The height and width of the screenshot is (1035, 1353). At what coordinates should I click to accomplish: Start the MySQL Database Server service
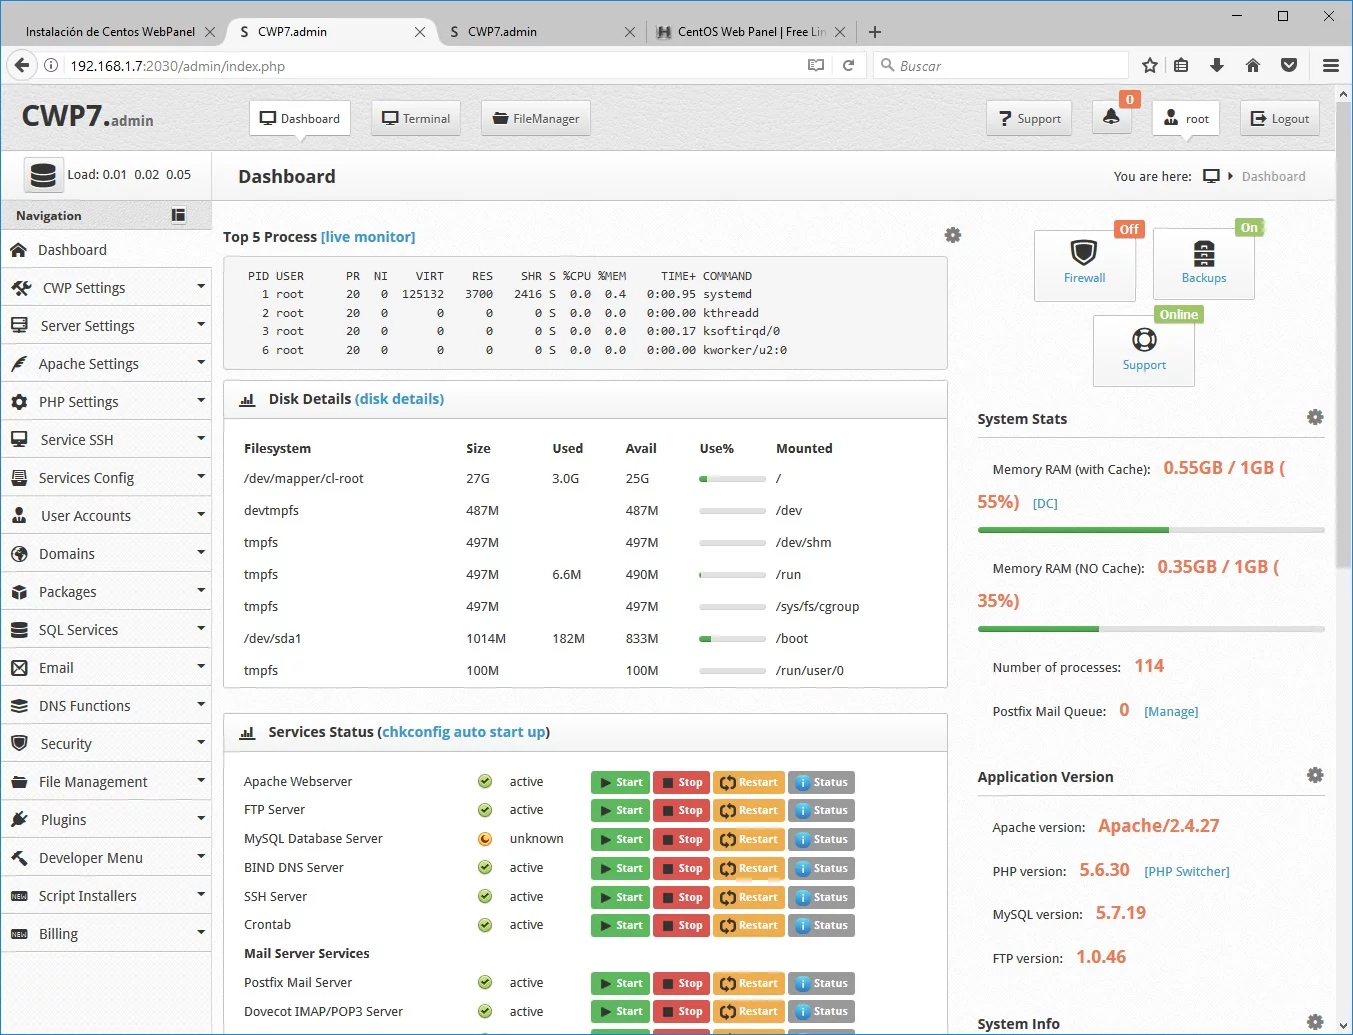620,839
